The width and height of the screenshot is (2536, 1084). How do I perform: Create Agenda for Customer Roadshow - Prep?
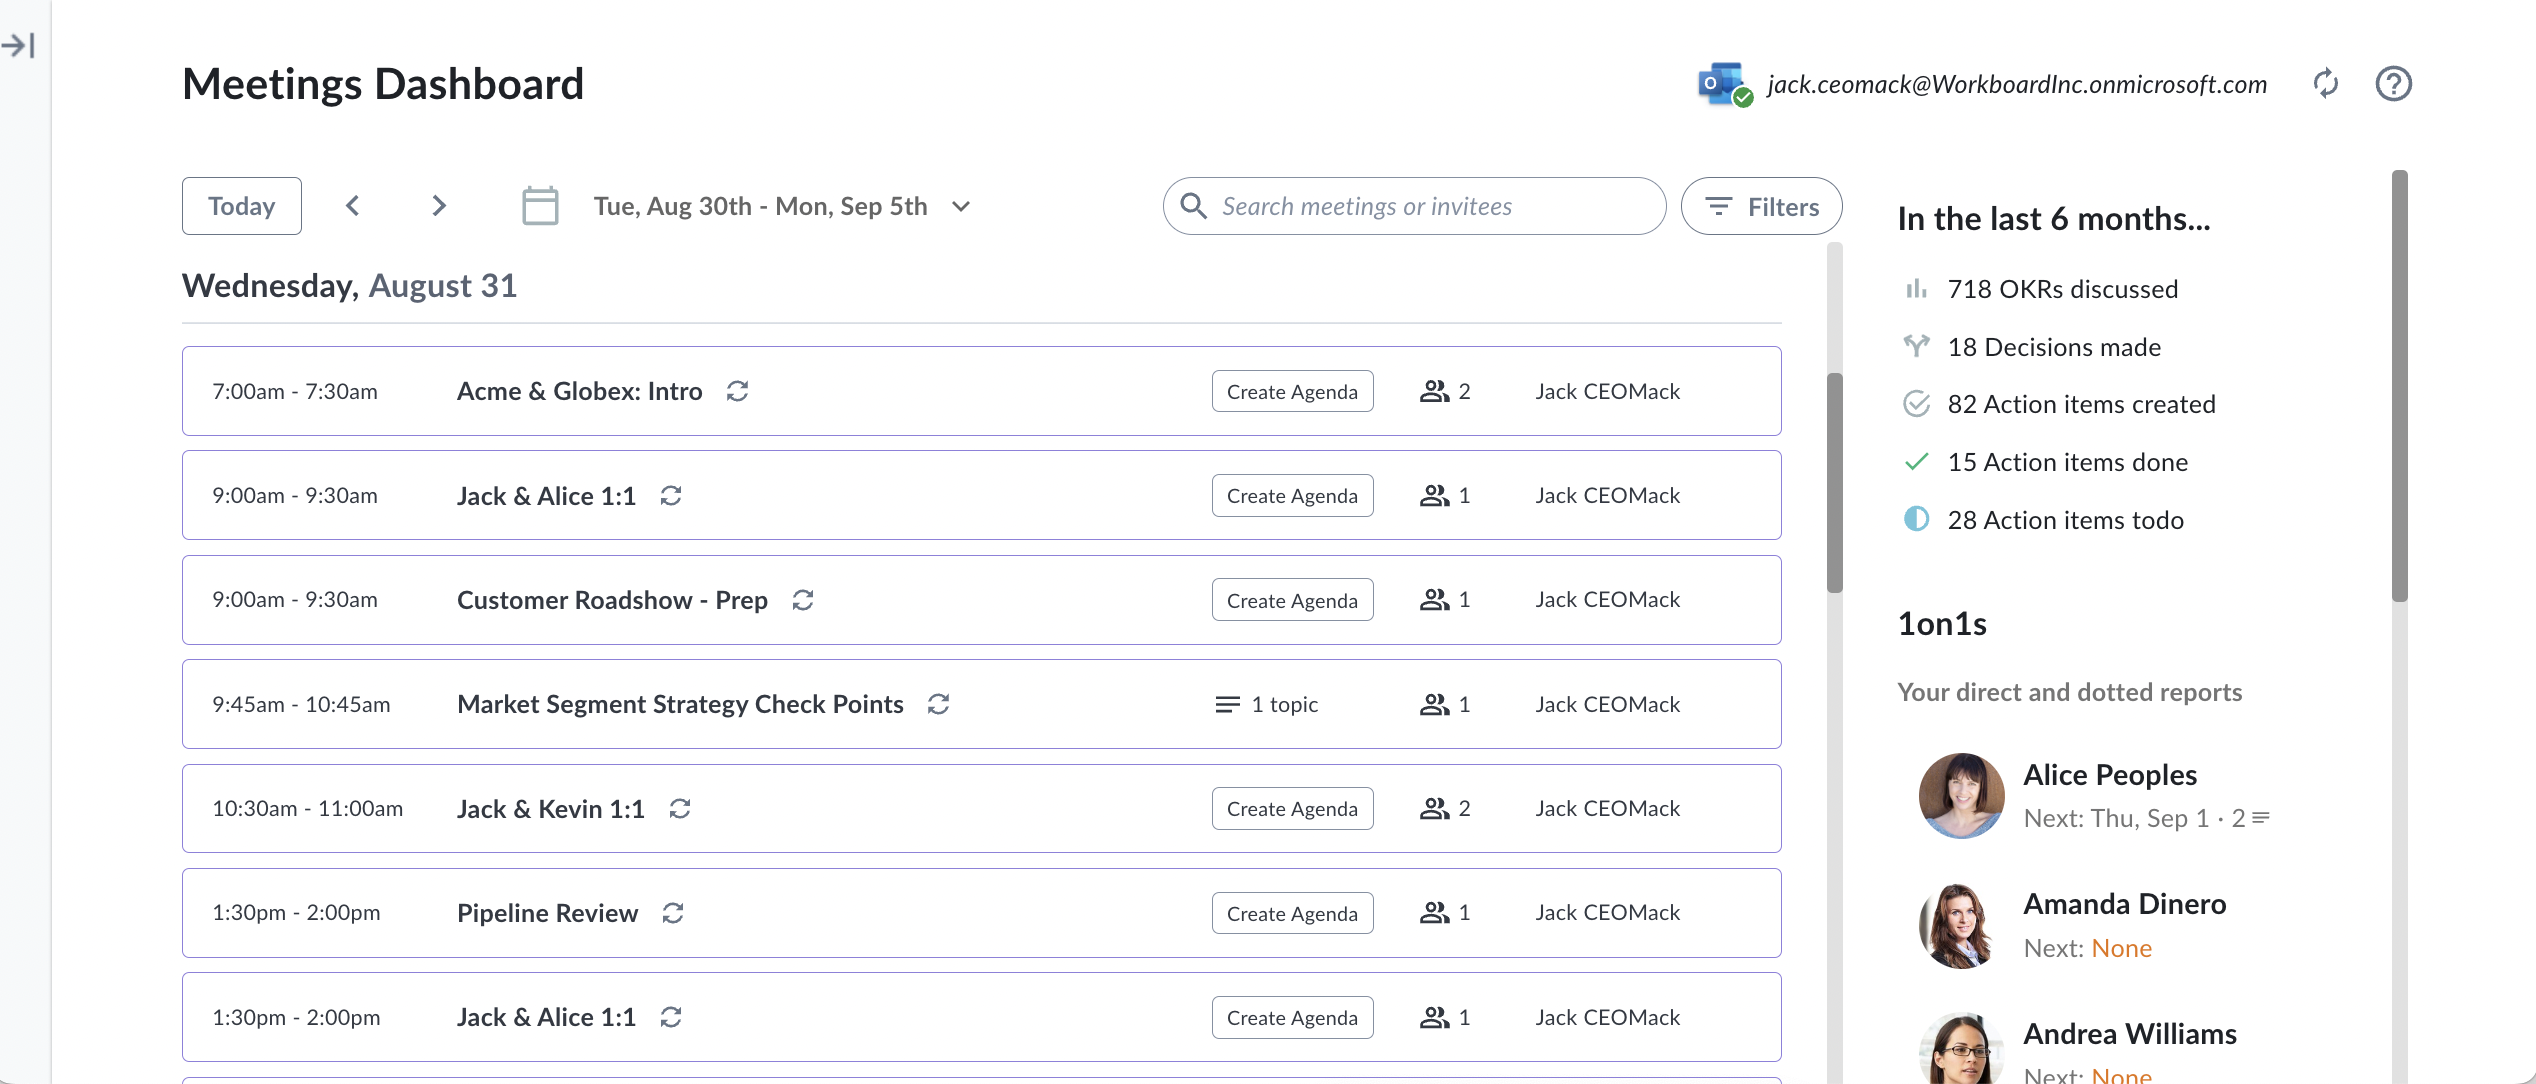tap(1292, 600)
